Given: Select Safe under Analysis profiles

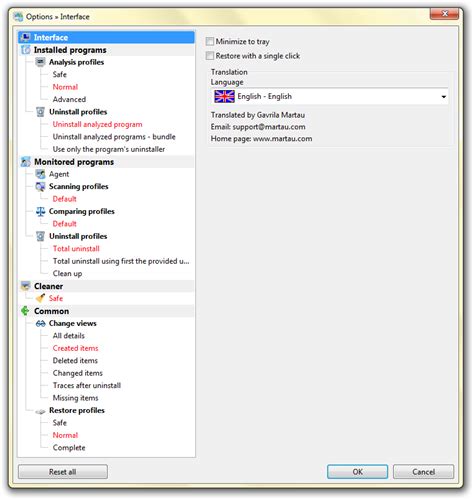Looking at the screenshot, I should tap(60, 75).
